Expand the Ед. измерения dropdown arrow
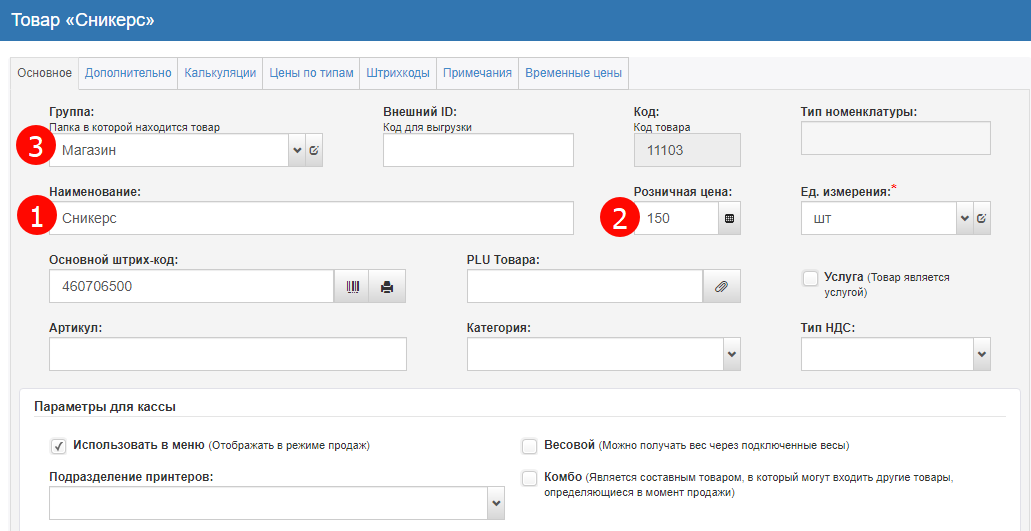Image resolution: width=1031 pixels, height=531 pixels. pos(964,218)
